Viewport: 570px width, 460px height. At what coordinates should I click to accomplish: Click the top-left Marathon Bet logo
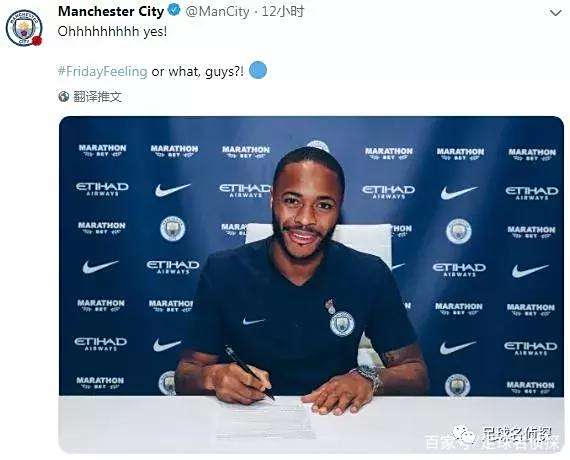(x=103, y=151)
